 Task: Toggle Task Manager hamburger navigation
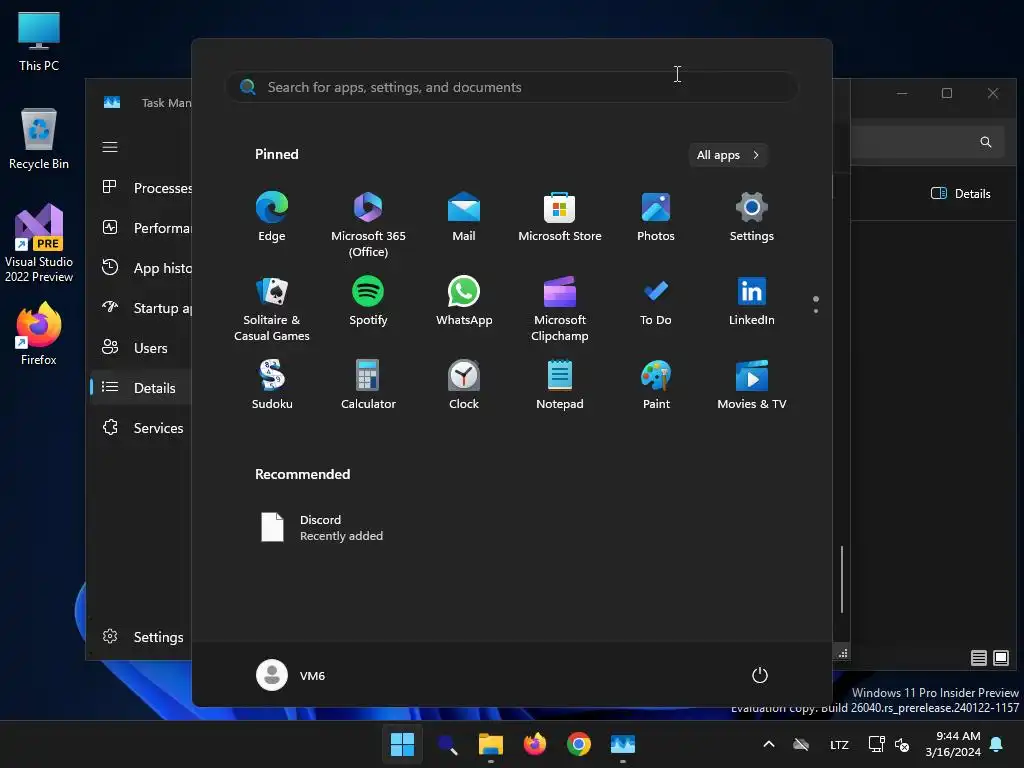coord(110,147)
